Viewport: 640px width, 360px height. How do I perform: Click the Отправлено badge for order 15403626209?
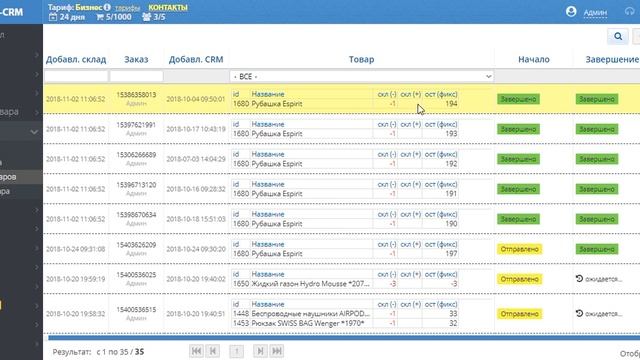(519, 249)
